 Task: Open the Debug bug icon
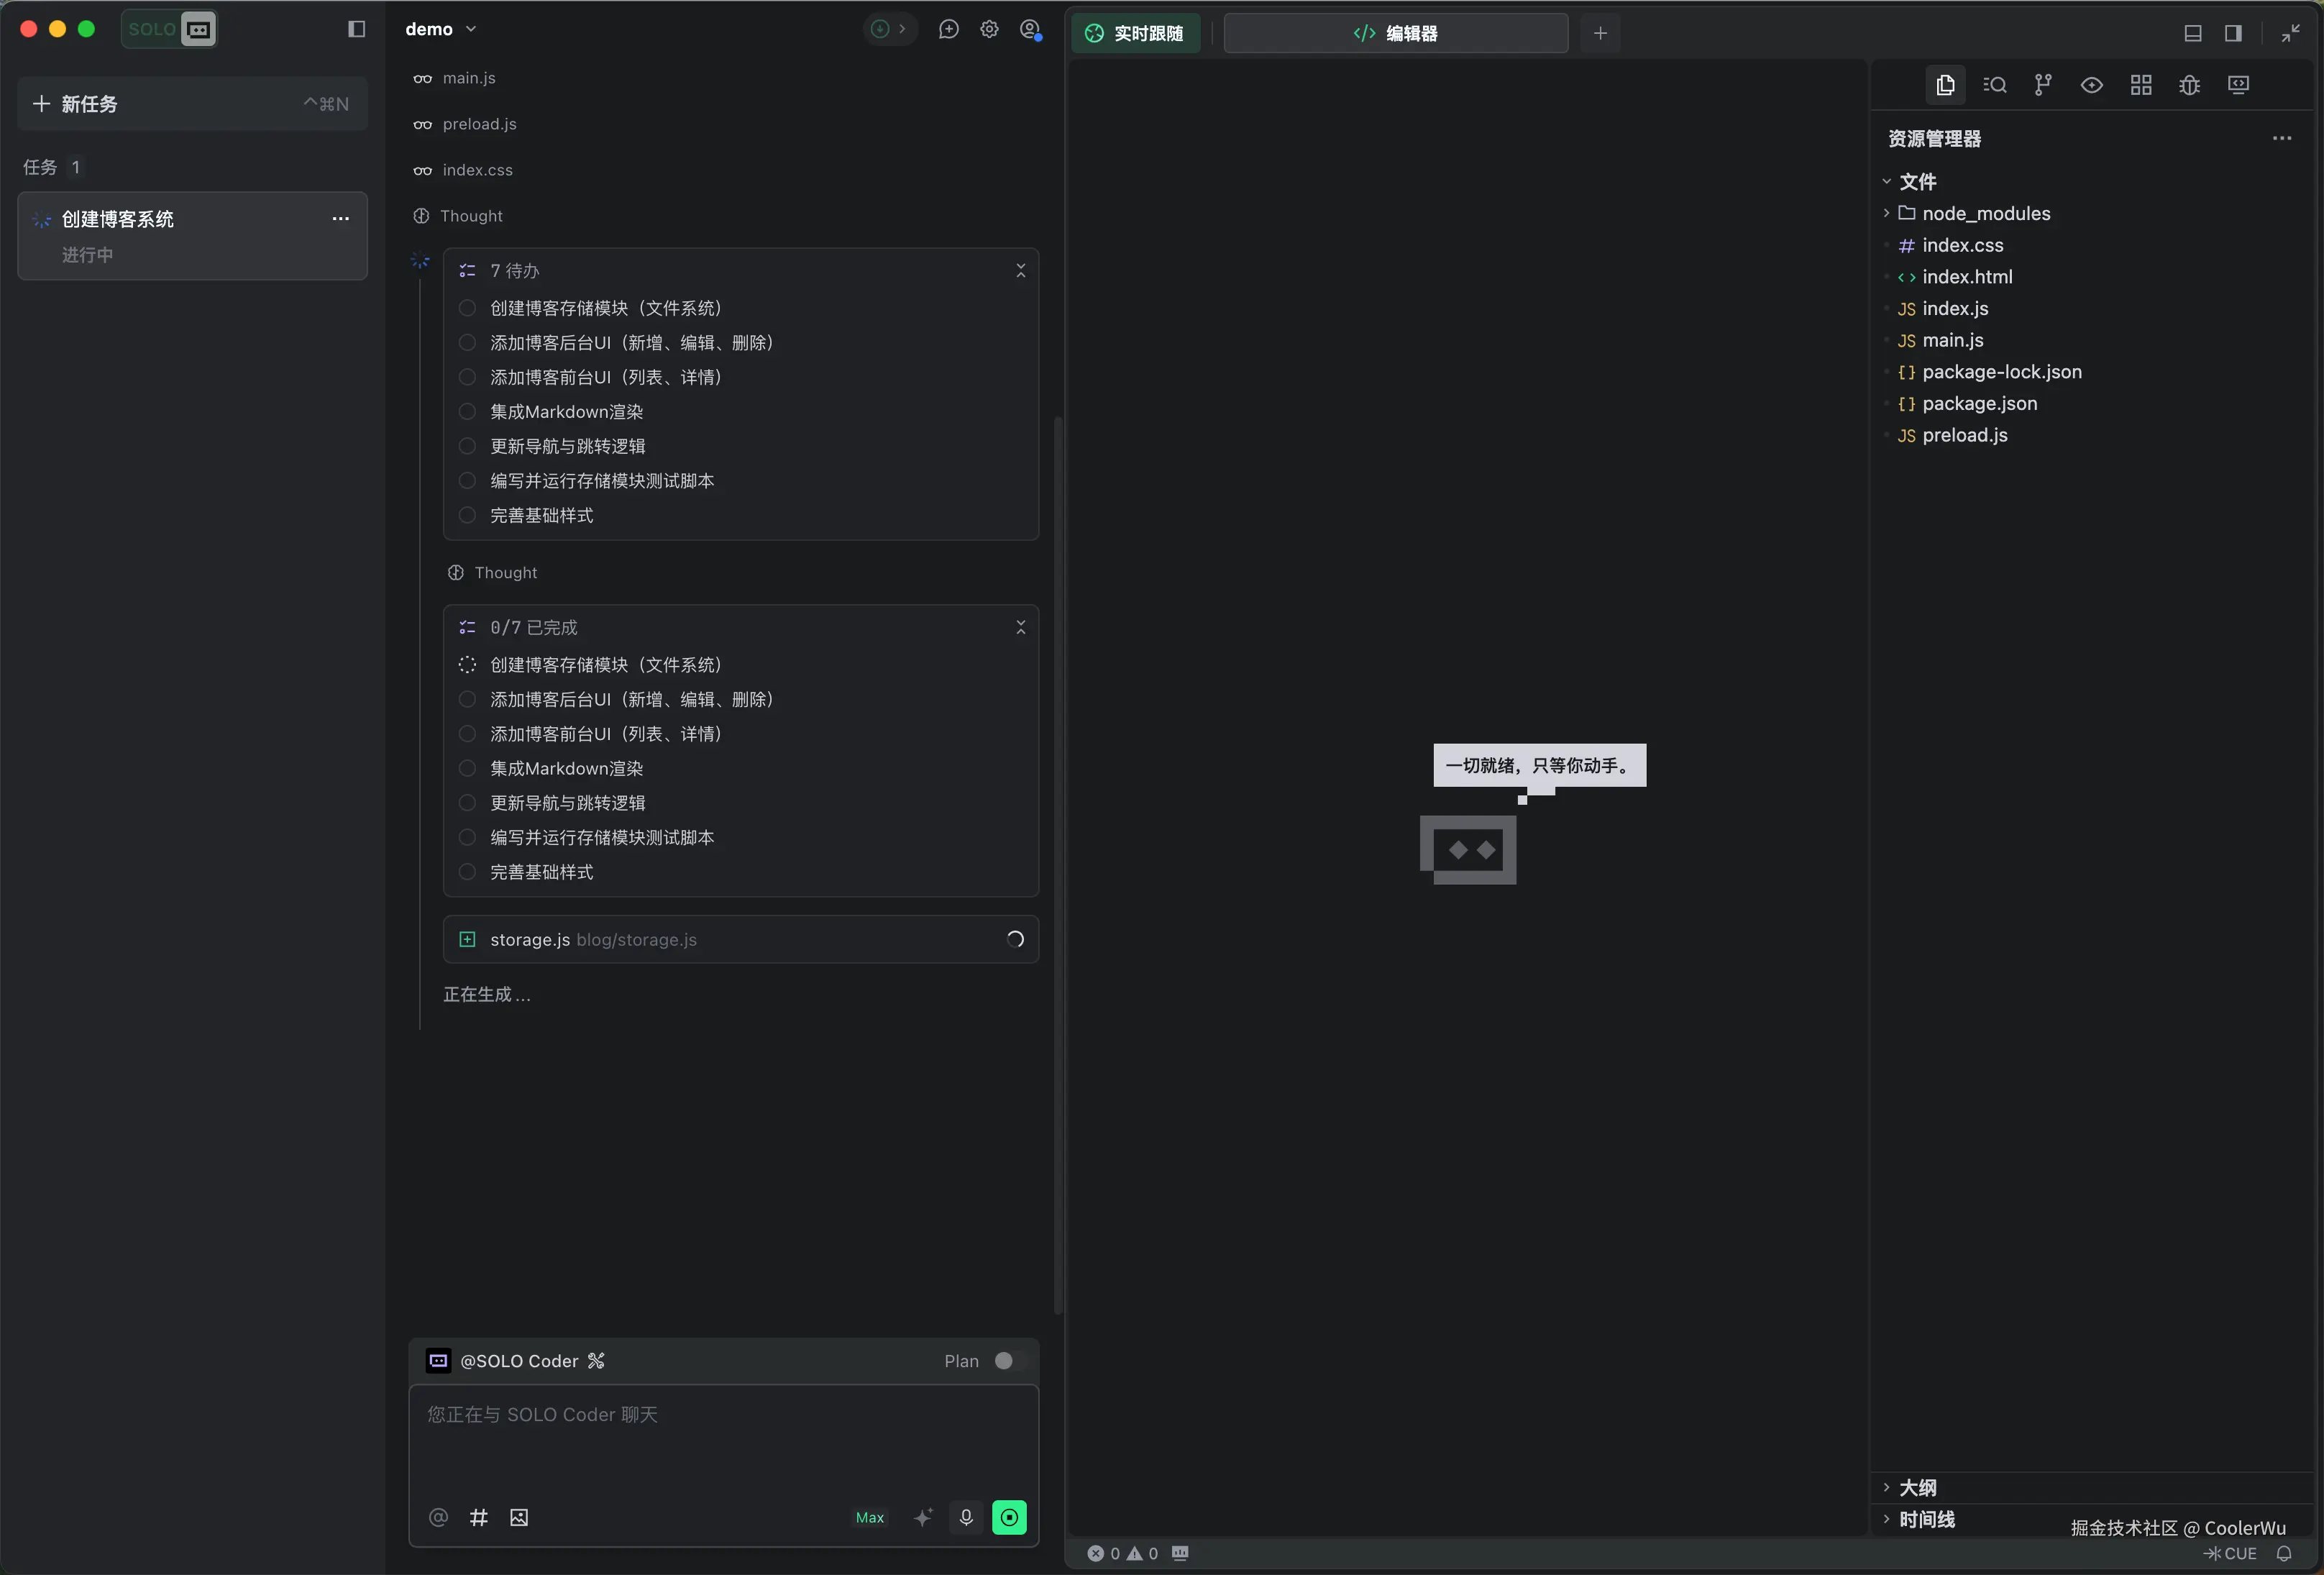coord(2189,85)
